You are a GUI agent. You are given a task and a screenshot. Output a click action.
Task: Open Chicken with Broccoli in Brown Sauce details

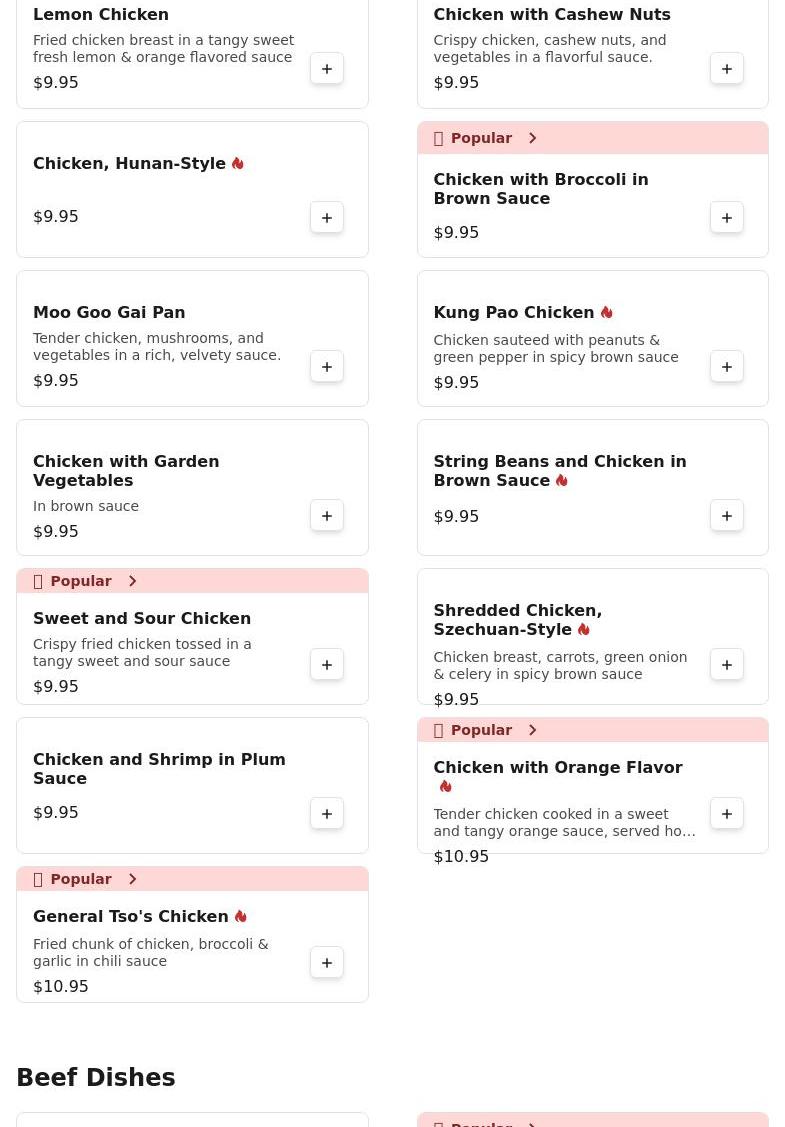coord(540,189)
